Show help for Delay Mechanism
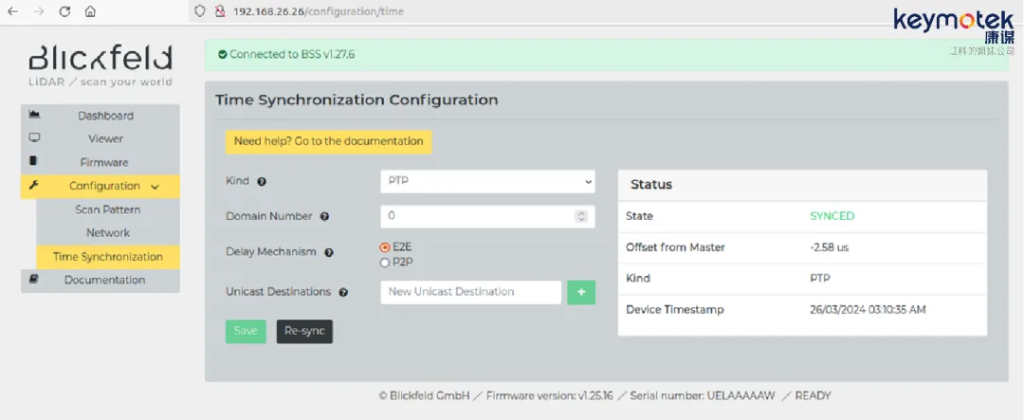 pyautogui.click(x=328, y=252)
